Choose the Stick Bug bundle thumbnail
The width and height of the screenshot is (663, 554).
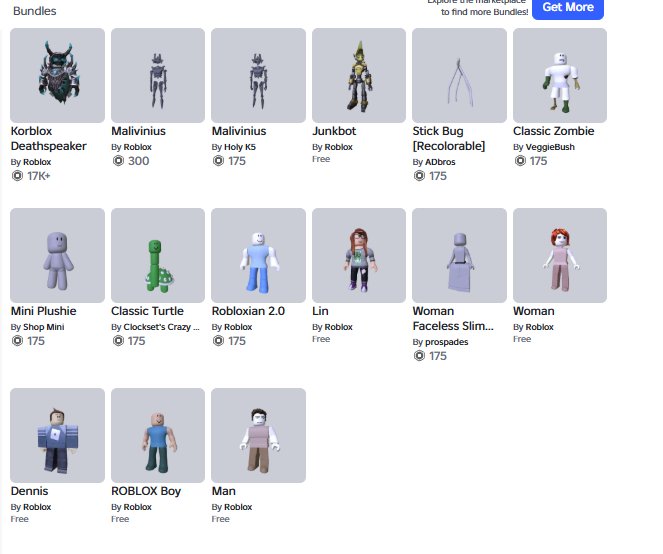click(x=459, y=75)
